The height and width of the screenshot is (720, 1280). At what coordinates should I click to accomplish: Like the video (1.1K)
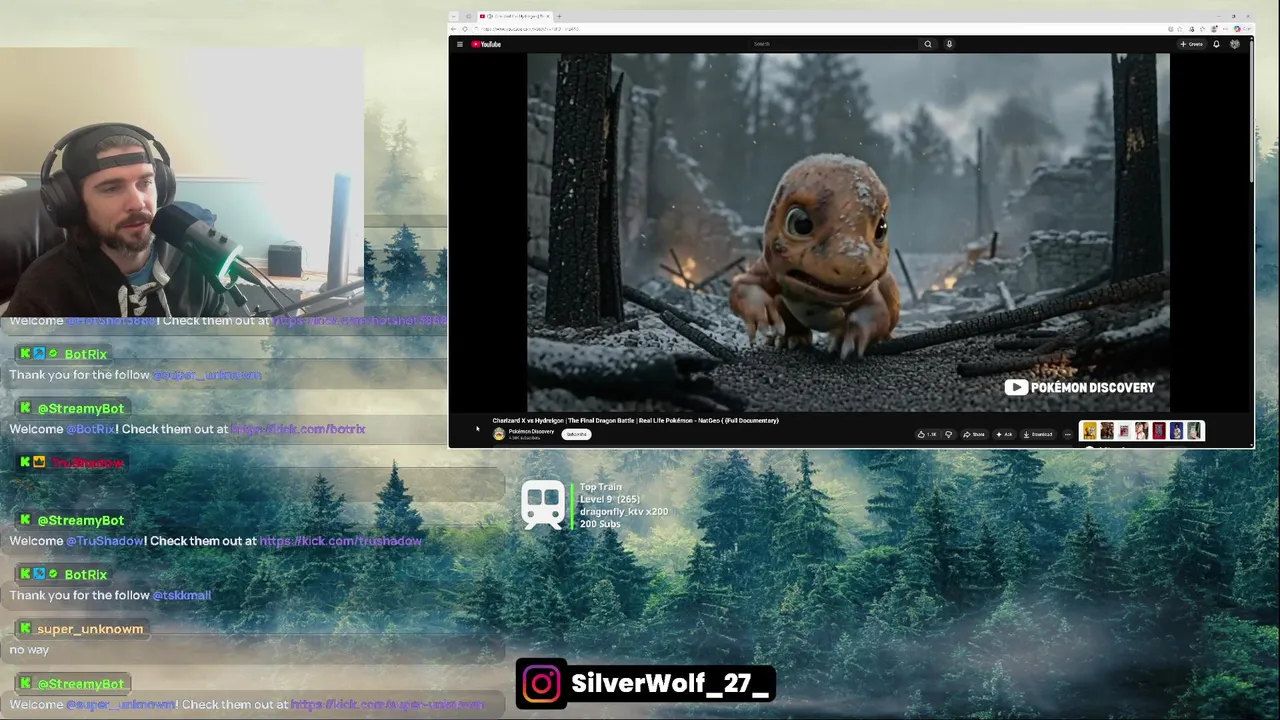[x=927, y=434]
